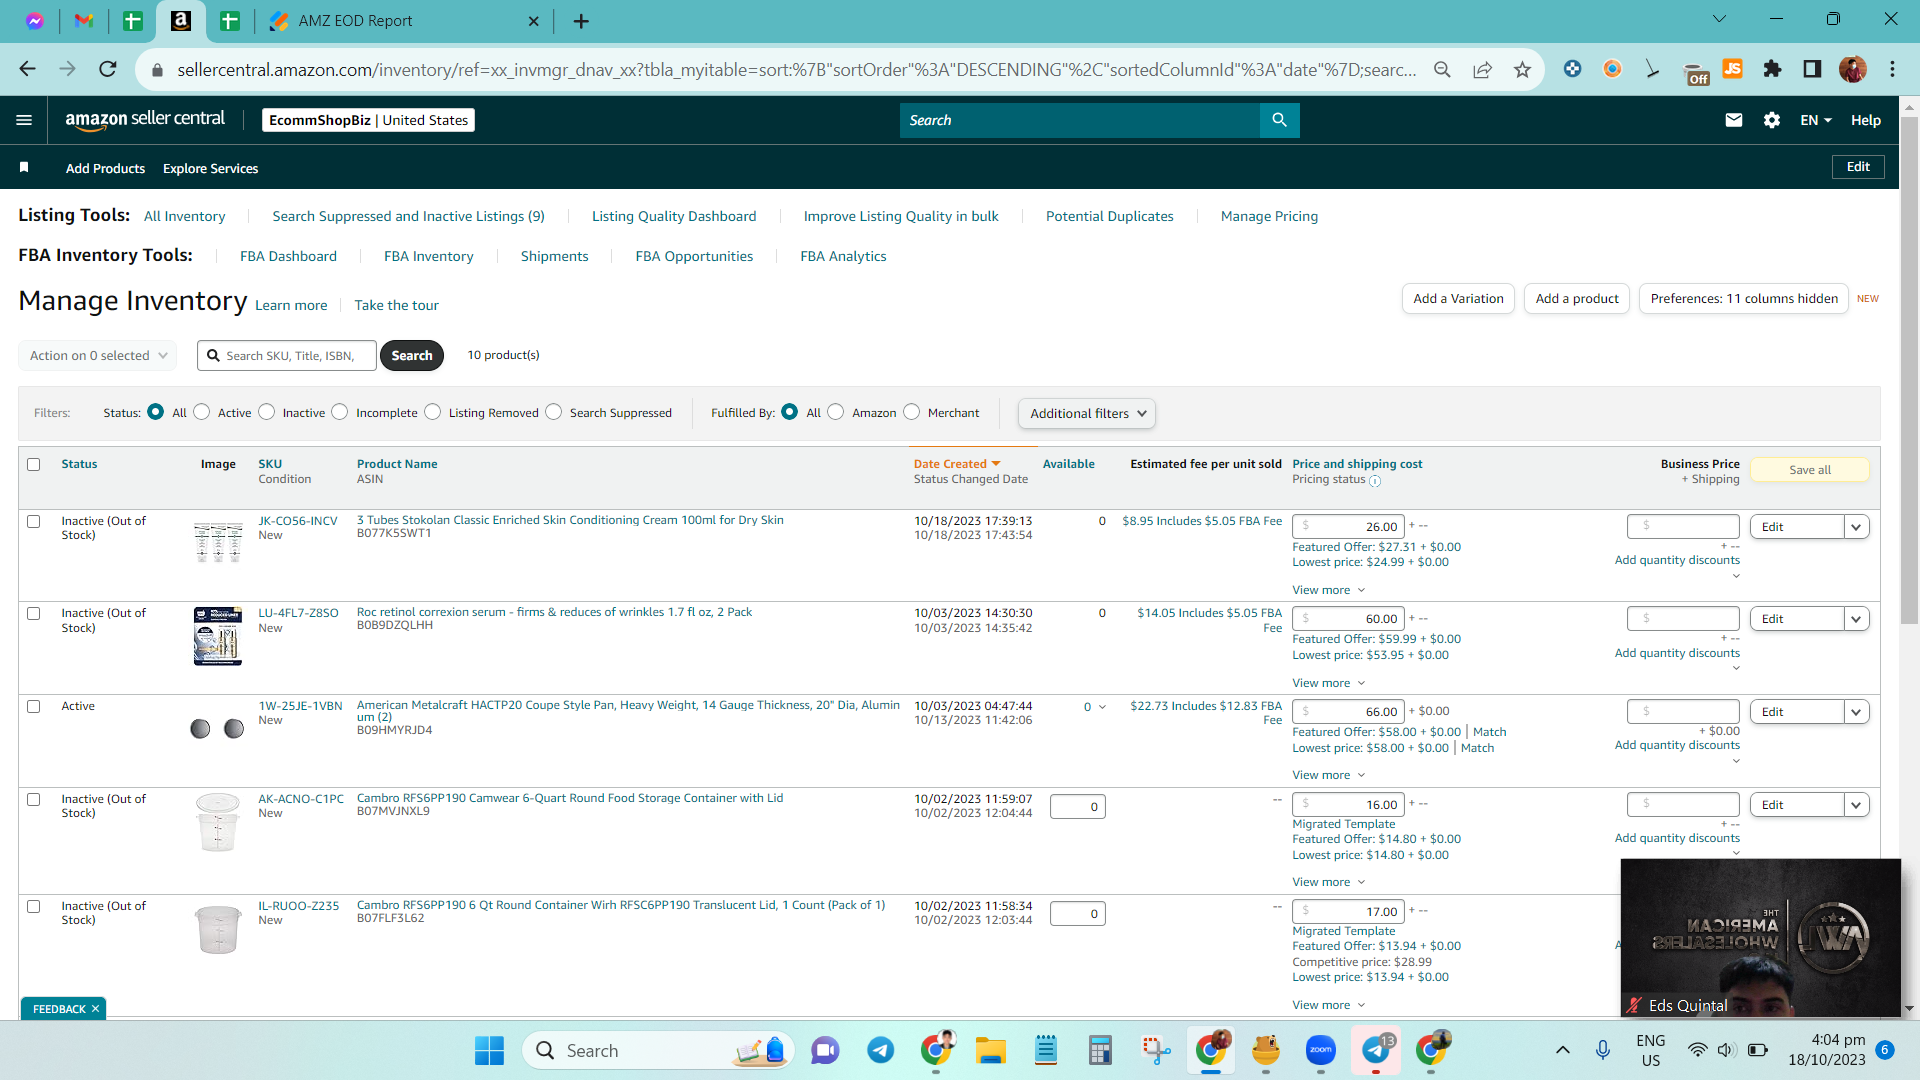This screenshot has height=1080, width=1920.
Task: Edit the 26.00 price field
Action: click(1348, 527)
